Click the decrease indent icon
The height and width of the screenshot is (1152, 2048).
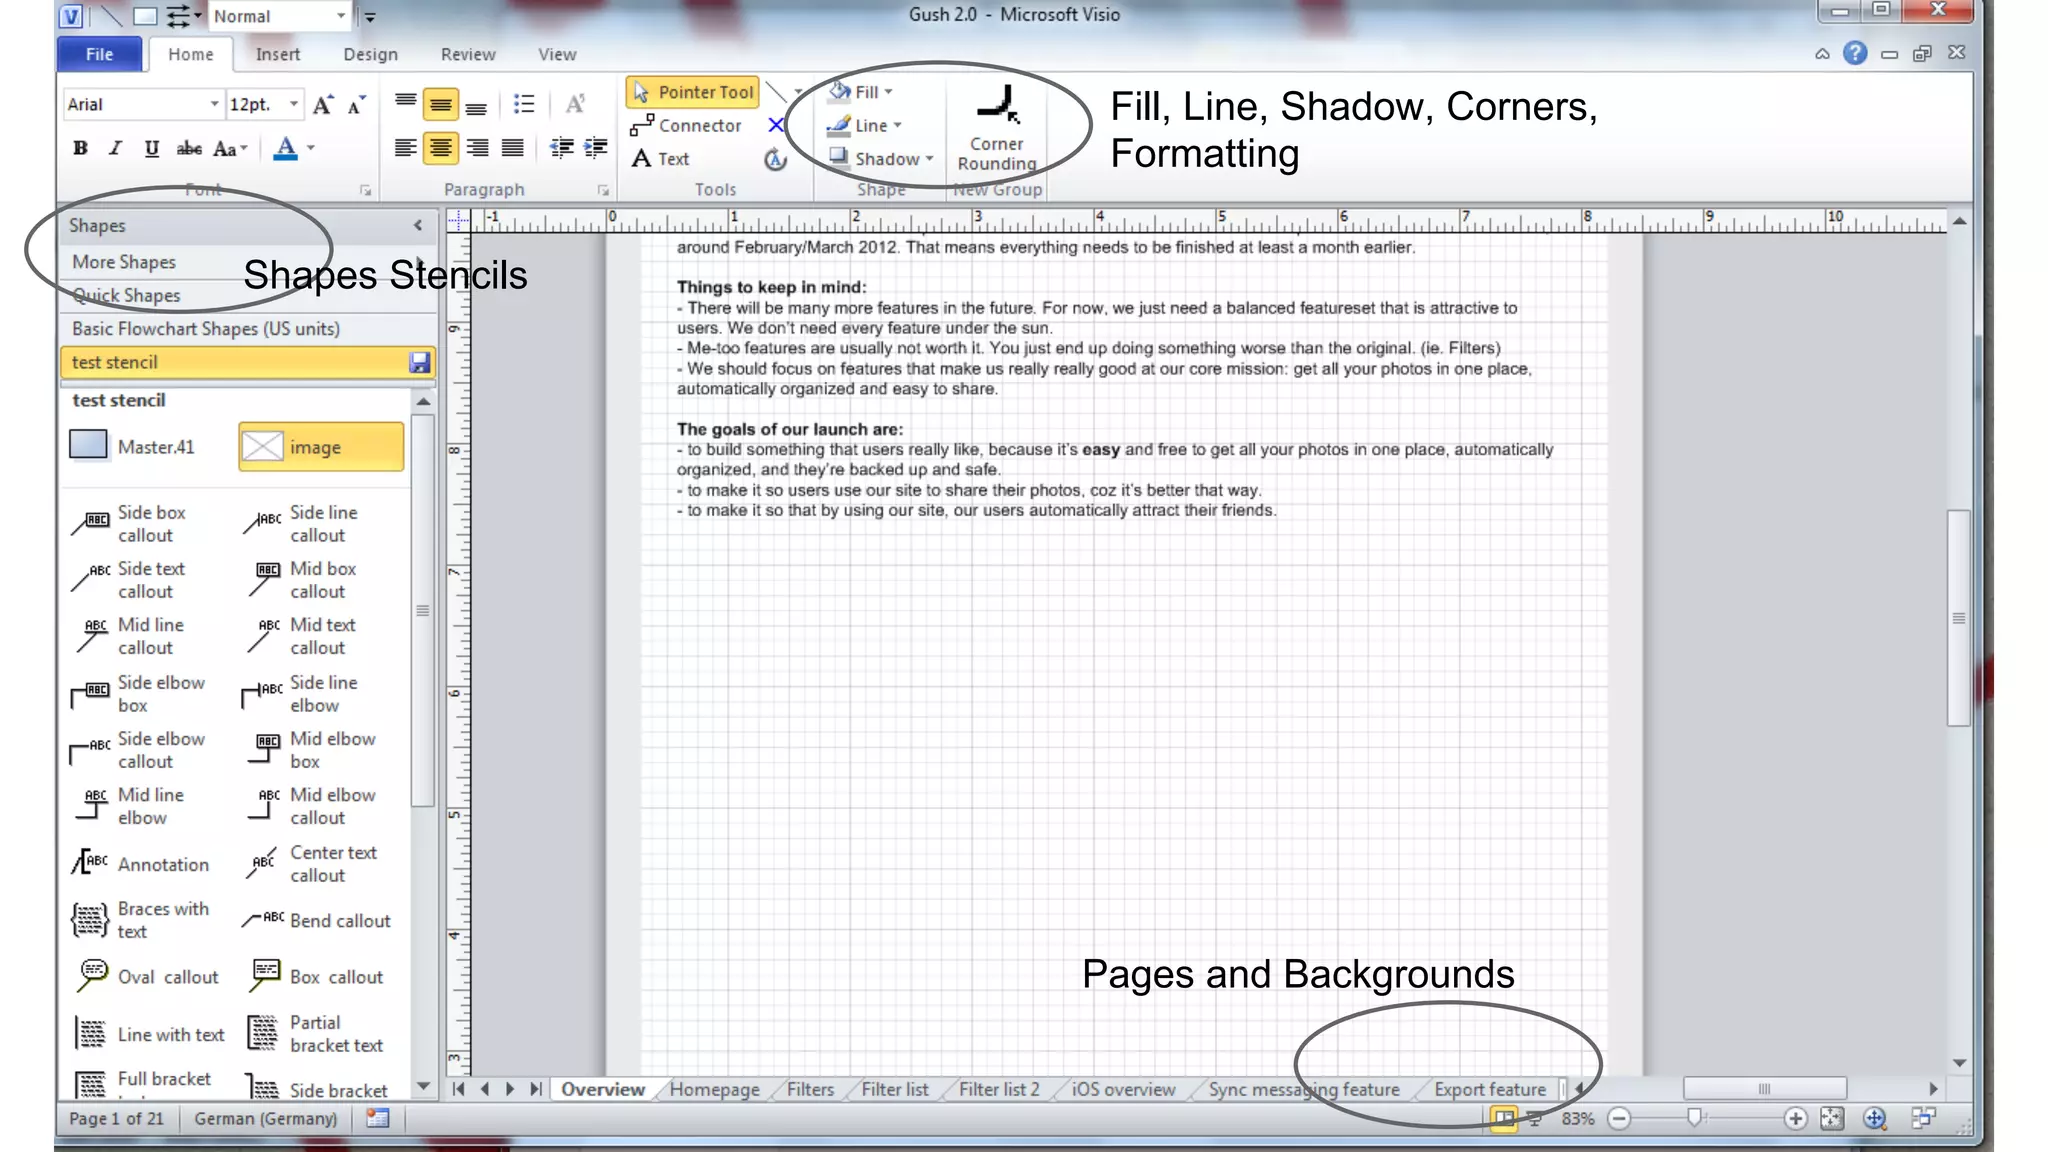click(562, 148)
